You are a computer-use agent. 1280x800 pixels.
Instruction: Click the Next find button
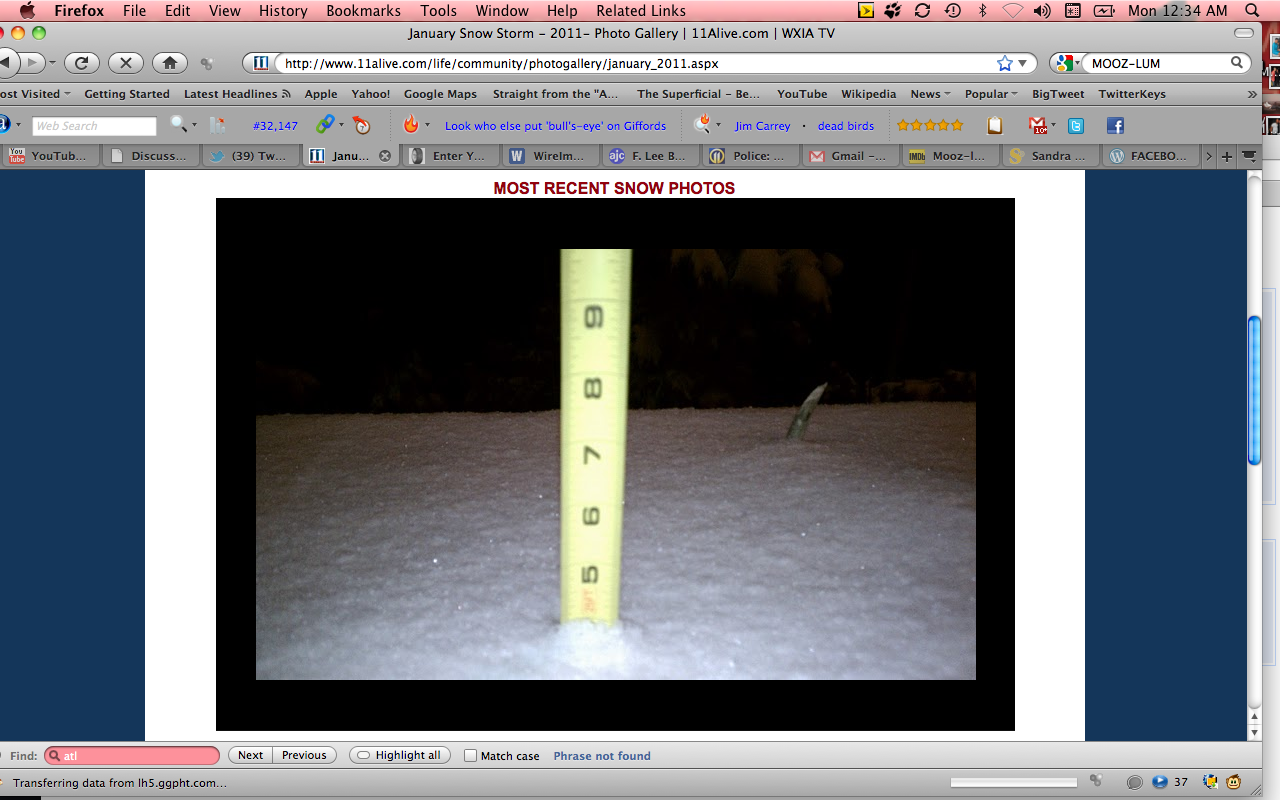point(251,755)
